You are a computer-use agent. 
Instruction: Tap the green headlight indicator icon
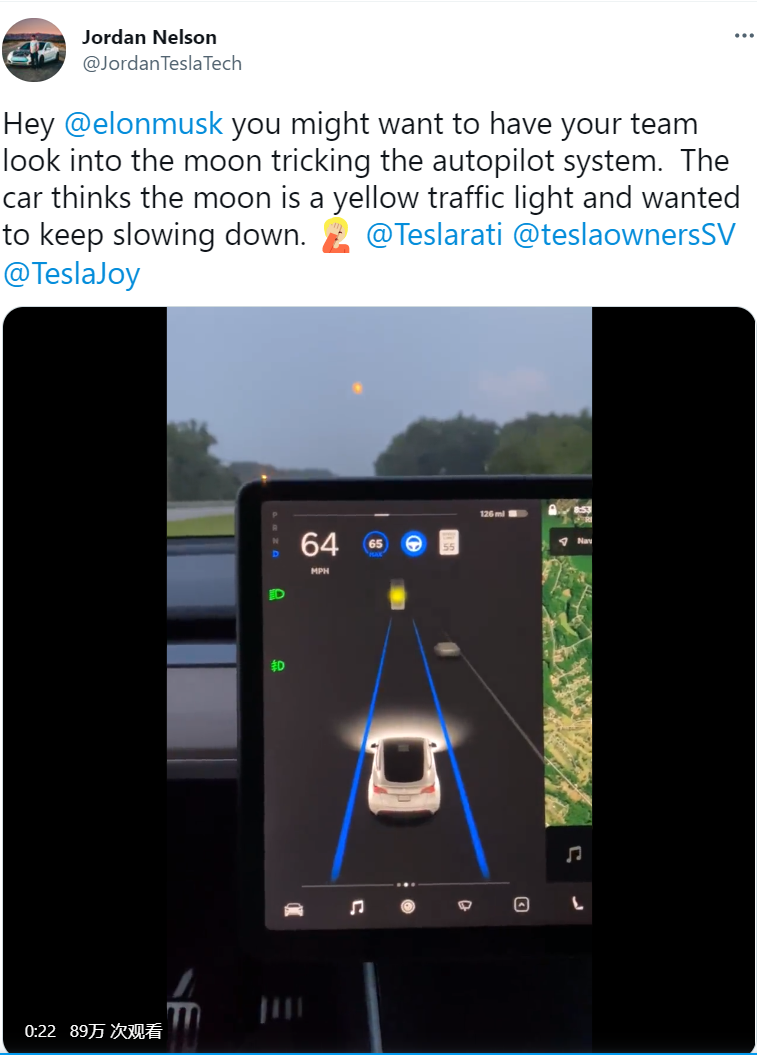(277, 594)
